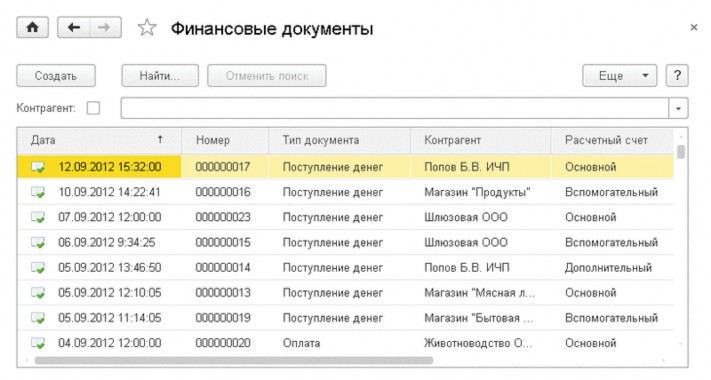Click Вспомогательный in row 000000019
Screen dimensions: 711x380
(x=611, y=318)
